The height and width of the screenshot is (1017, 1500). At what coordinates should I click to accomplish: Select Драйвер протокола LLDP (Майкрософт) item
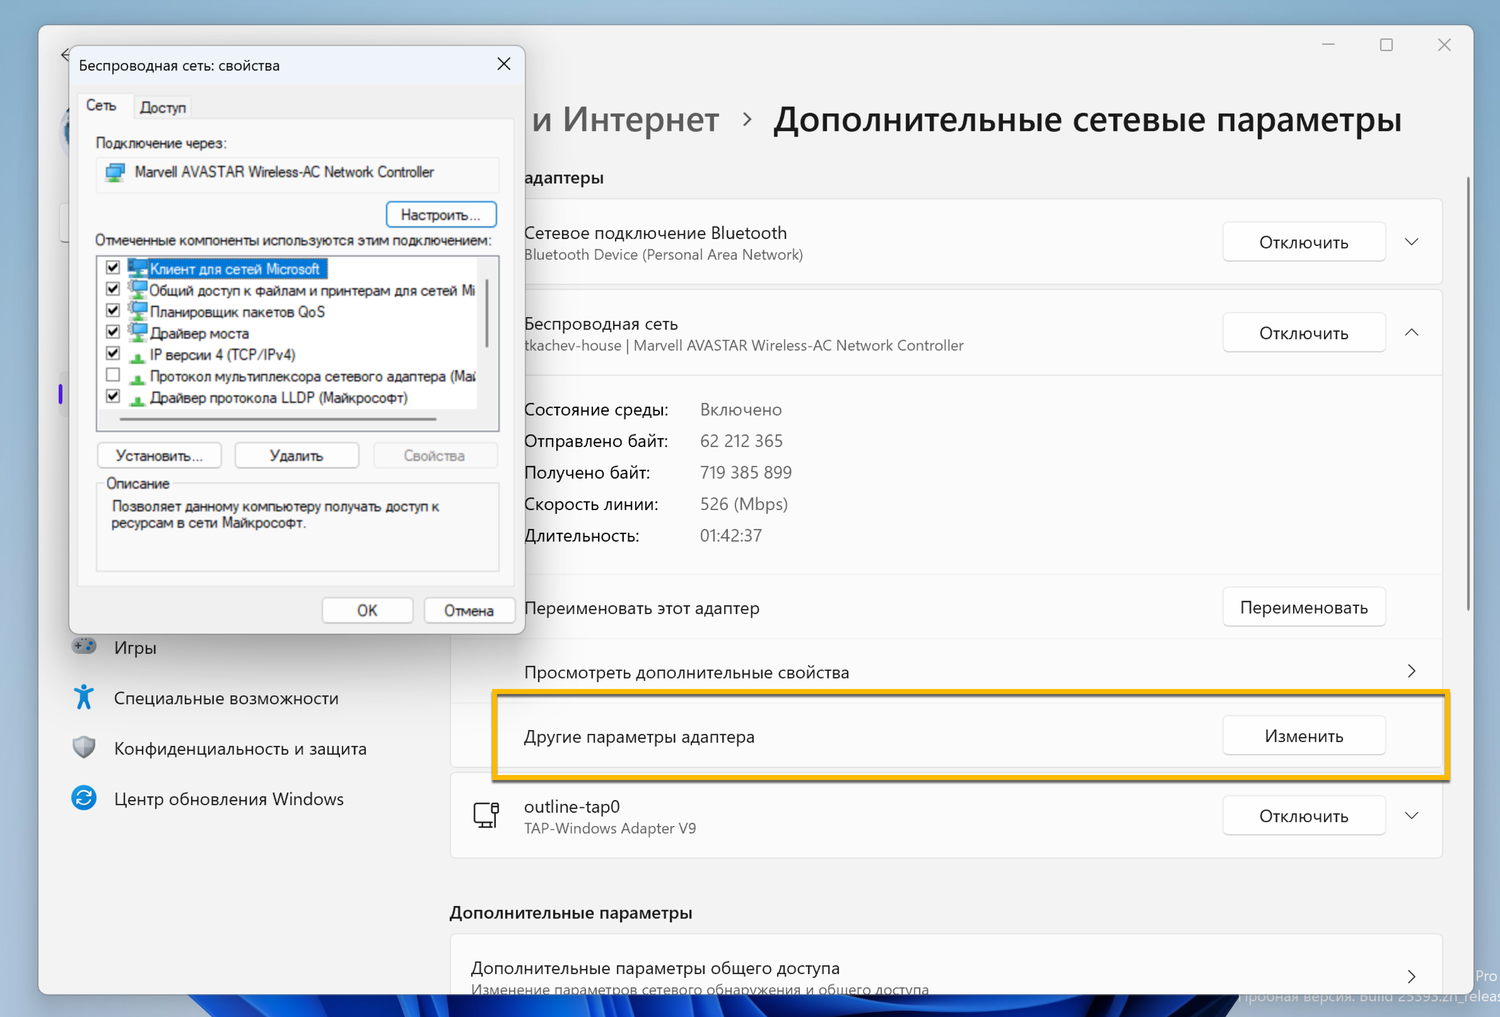pyautogui.click(x=278, y=398)
